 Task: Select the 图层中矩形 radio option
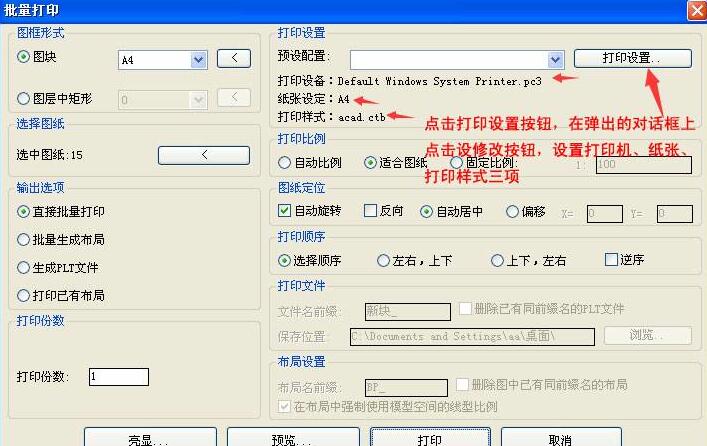(23, 98)
